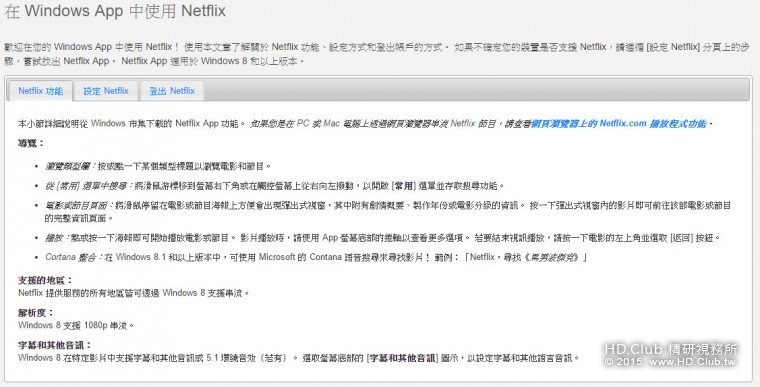Click the 瀏覽類型欄 bullet item
The width and height of the screenshot is (760, 387).
tap(158, 166)
